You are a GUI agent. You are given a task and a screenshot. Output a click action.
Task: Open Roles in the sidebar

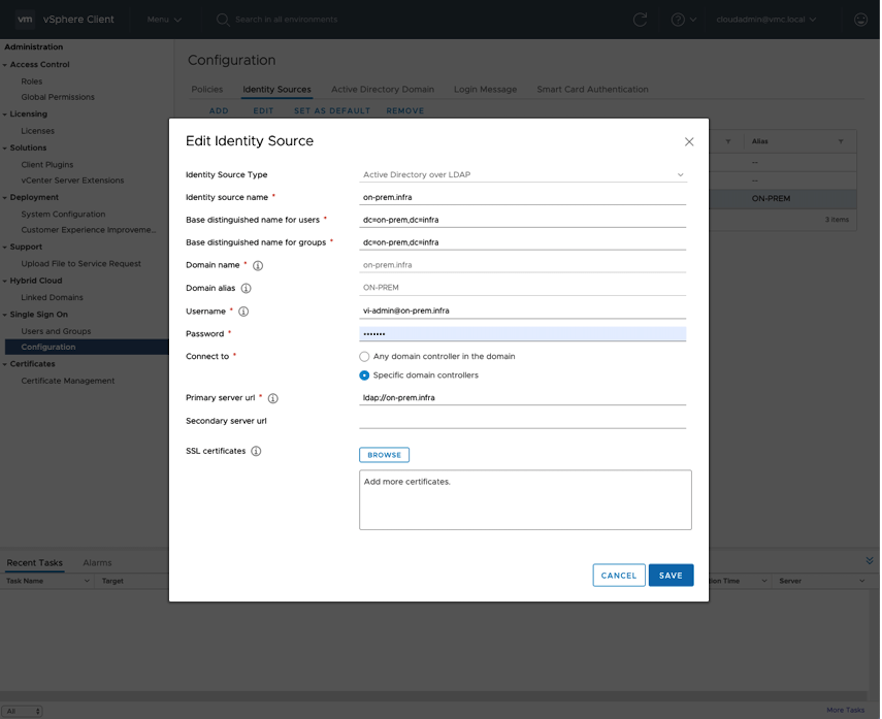point(32,82)
